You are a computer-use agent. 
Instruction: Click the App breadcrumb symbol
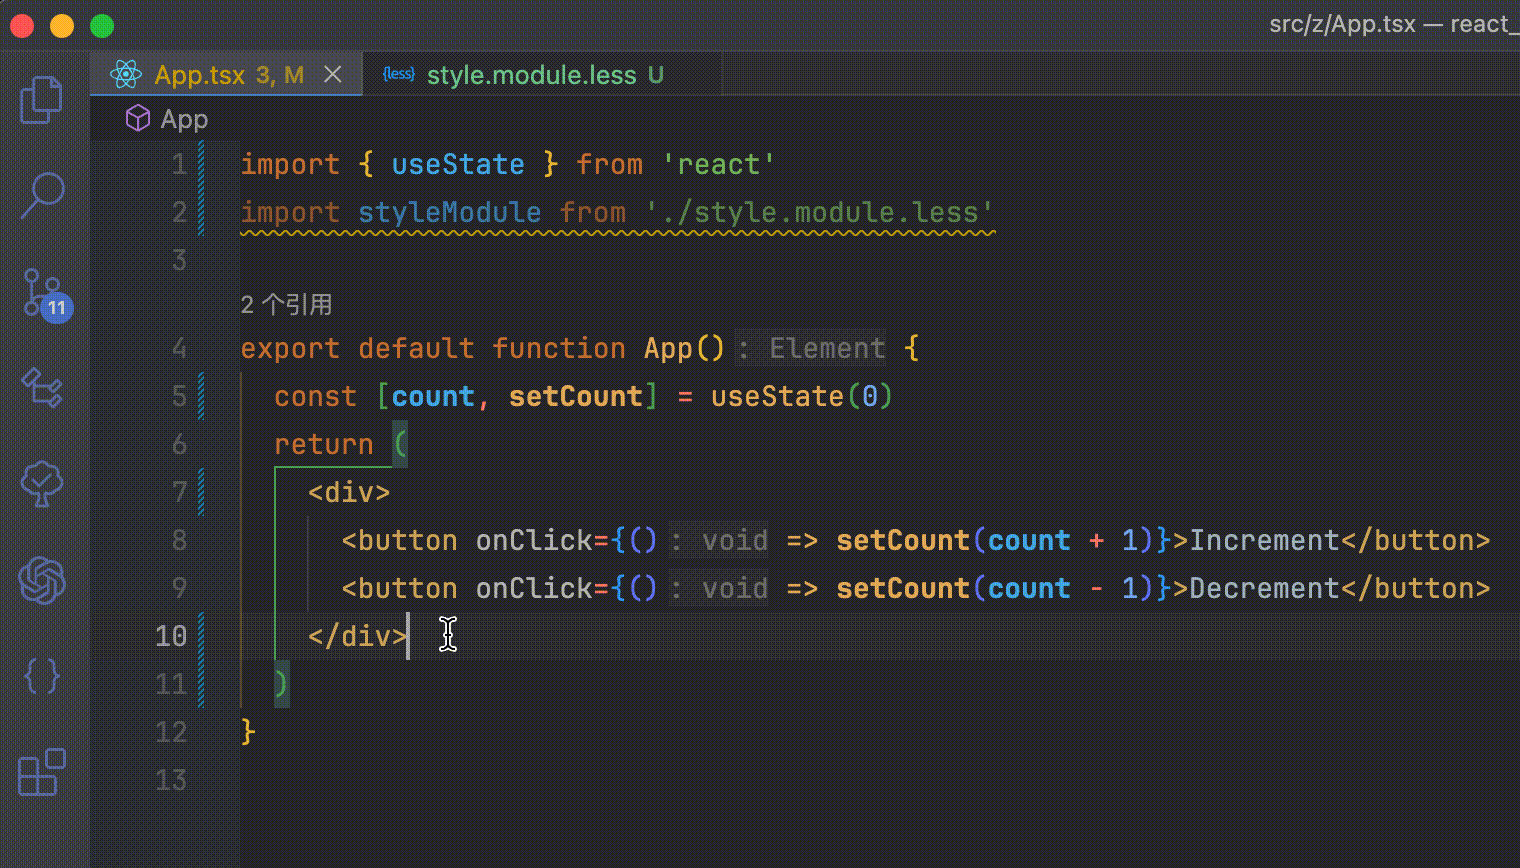pos(184,119)
